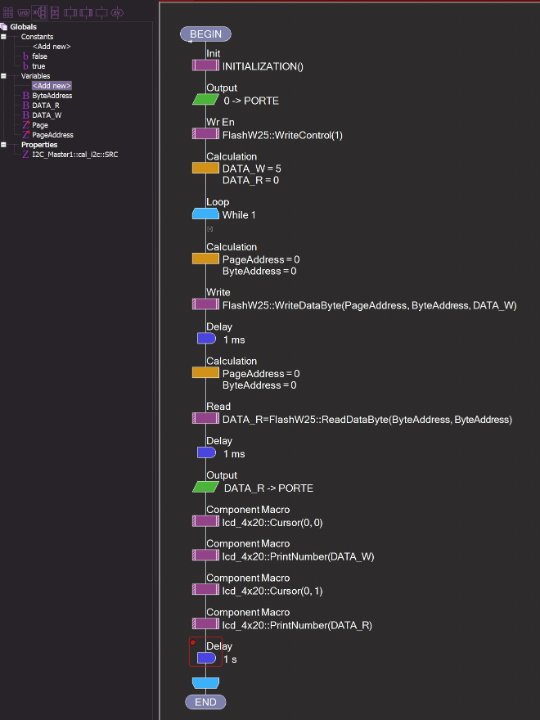Select the blue 1 s delay icon
Image resolution: width=540 pixels, height=720 pixels.
pyautogui.click(x=206, y=658)
